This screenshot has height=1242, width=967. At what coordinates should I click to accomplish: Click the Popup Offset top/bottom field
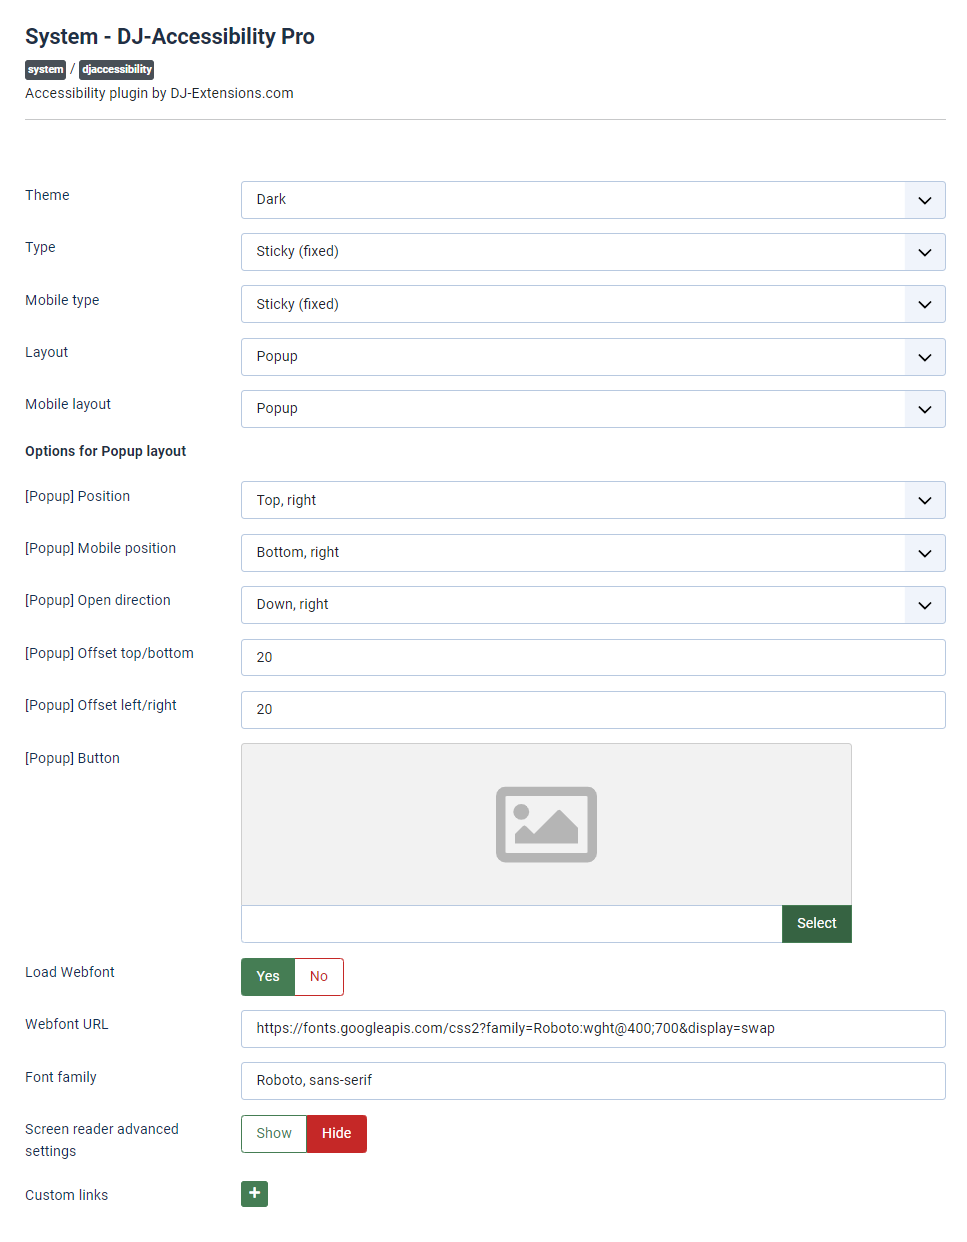tap(593, 658)
